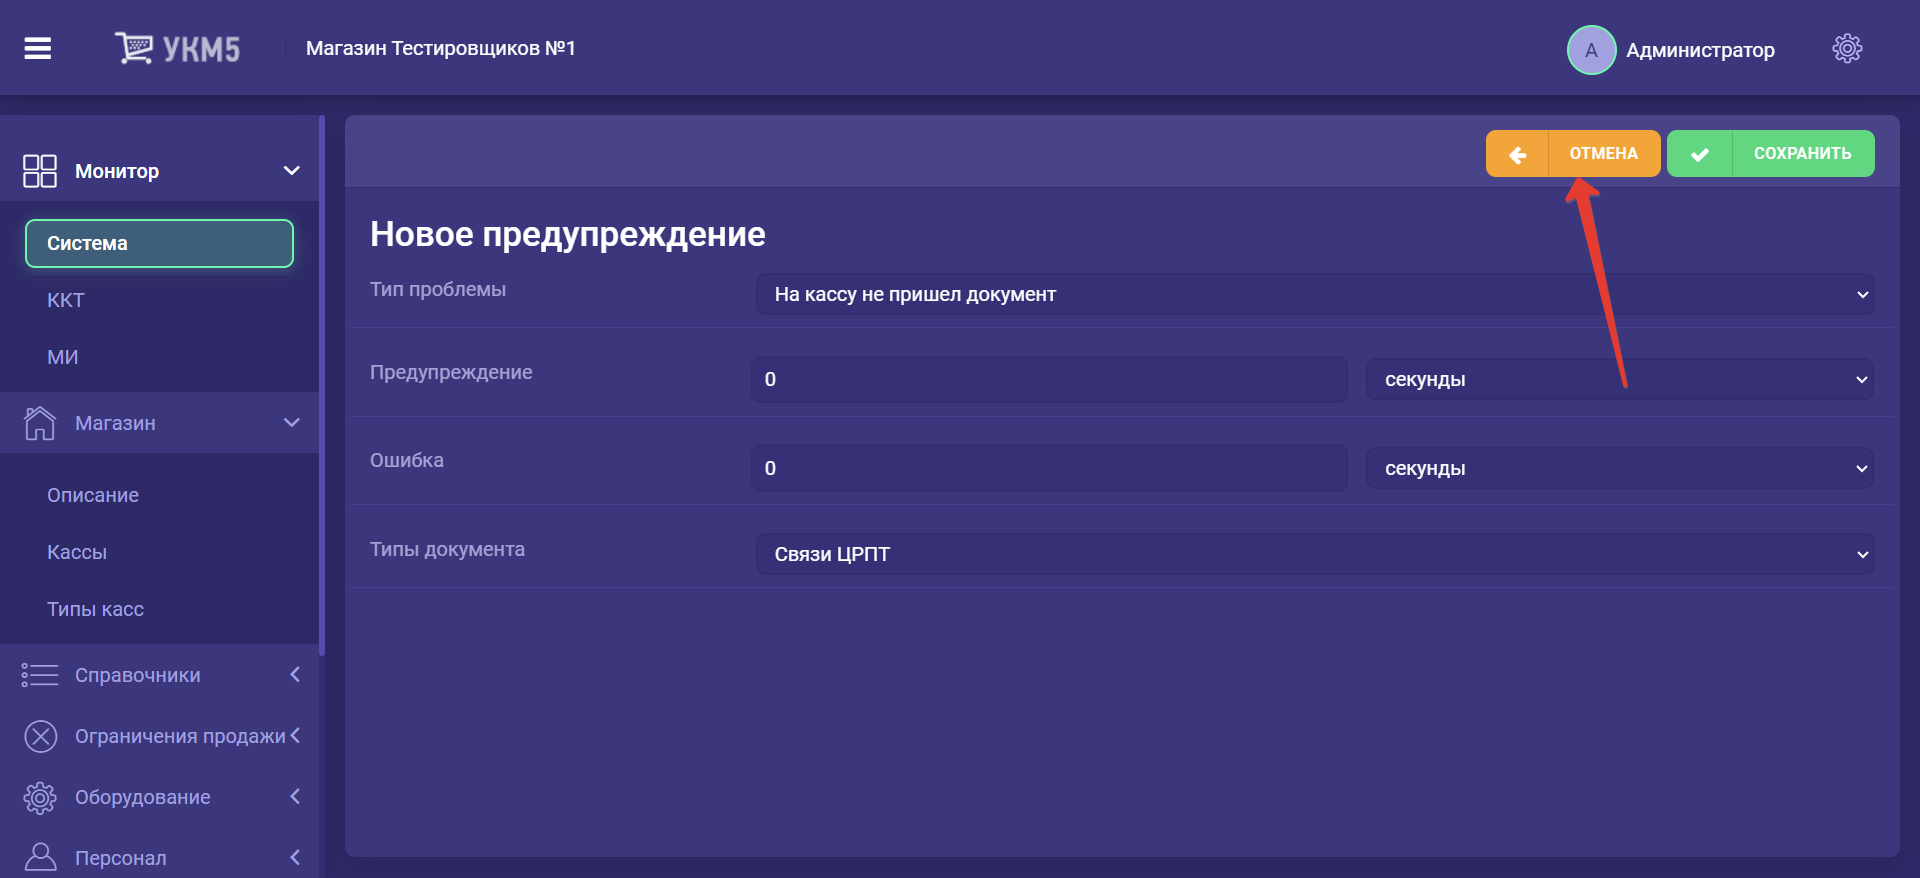Click the Administrator avatar icon
This screenshot has width=1920, height=878.
click(1591, 50)
